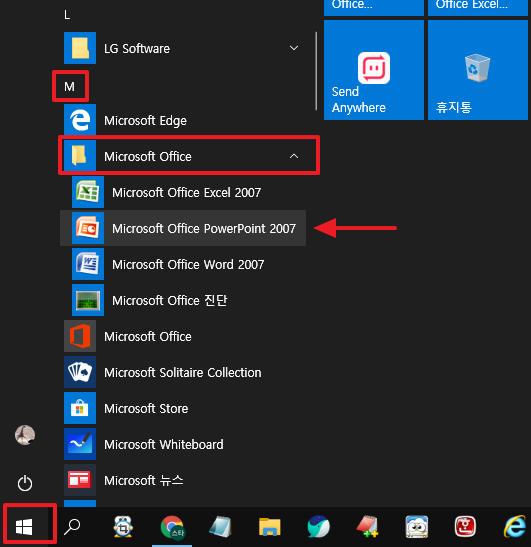This screenshot has width=531, height=547.
Task: Switch to Chrome in the taskbar
Action: coord(172,526)
